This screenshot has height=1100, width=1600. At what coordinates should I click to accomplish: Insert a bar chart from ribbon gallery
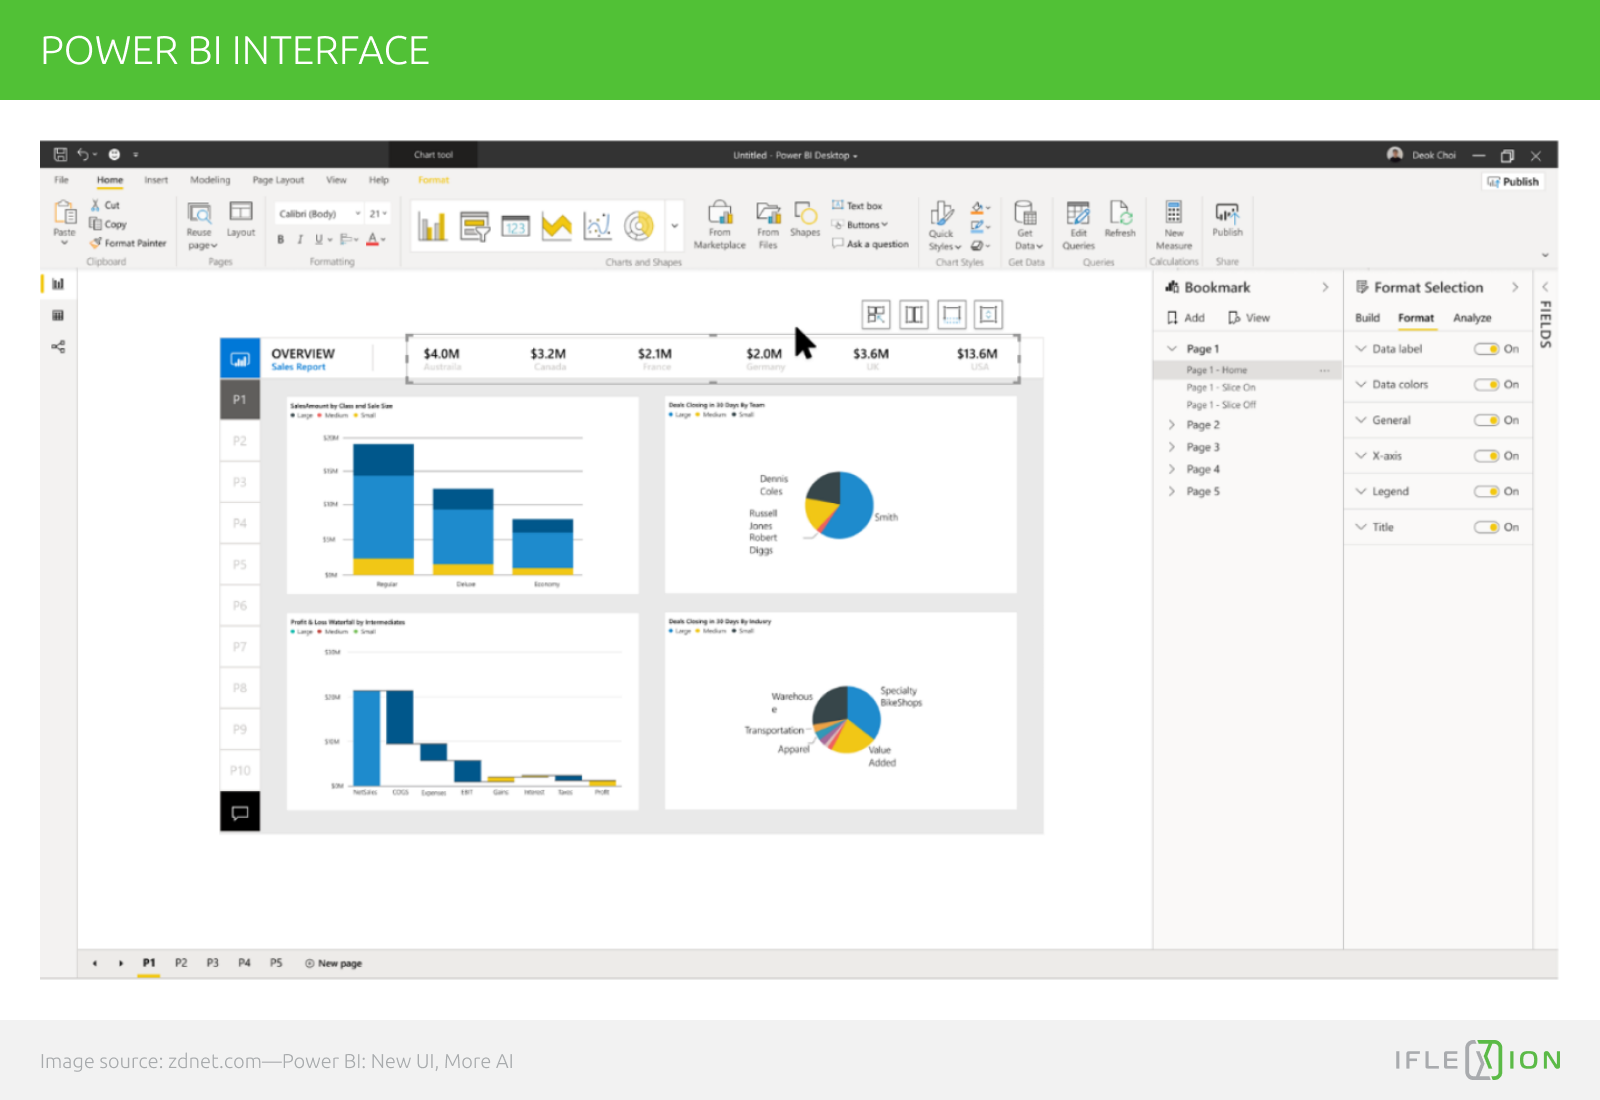pos(432,226)
